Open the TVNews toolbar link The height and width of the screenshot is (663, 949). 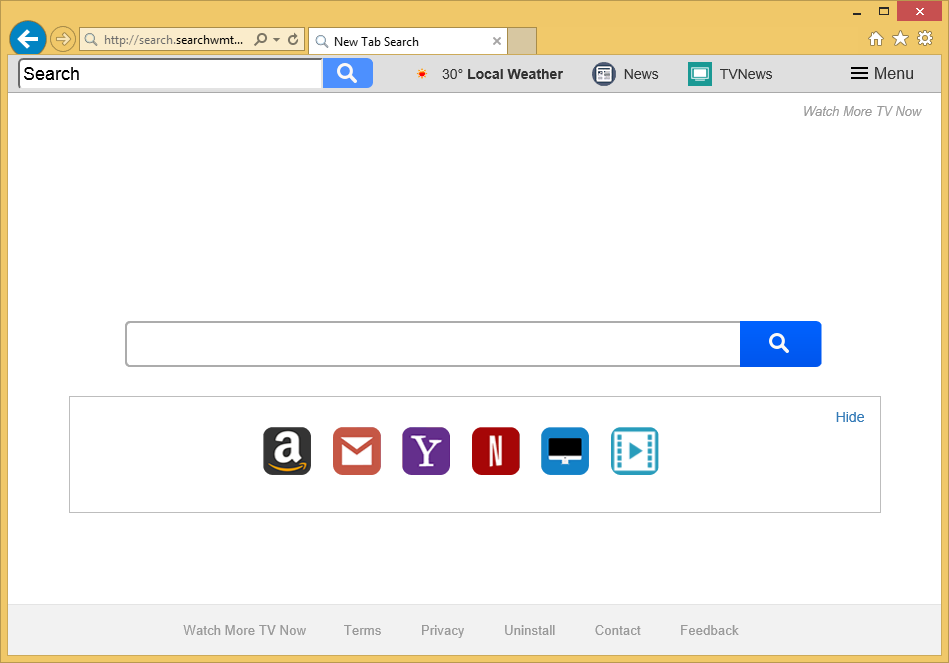tap(746, 74)
